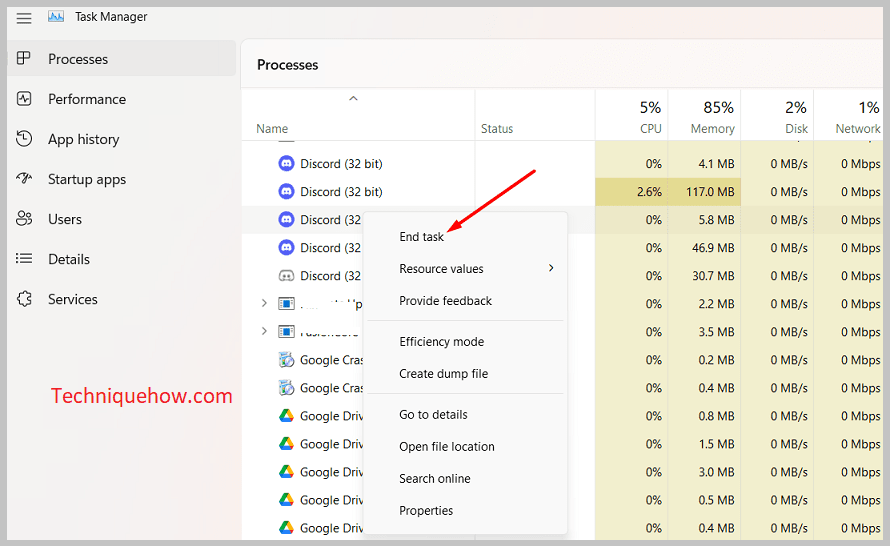Select Provide feedback menu entry

pos(445,301)
